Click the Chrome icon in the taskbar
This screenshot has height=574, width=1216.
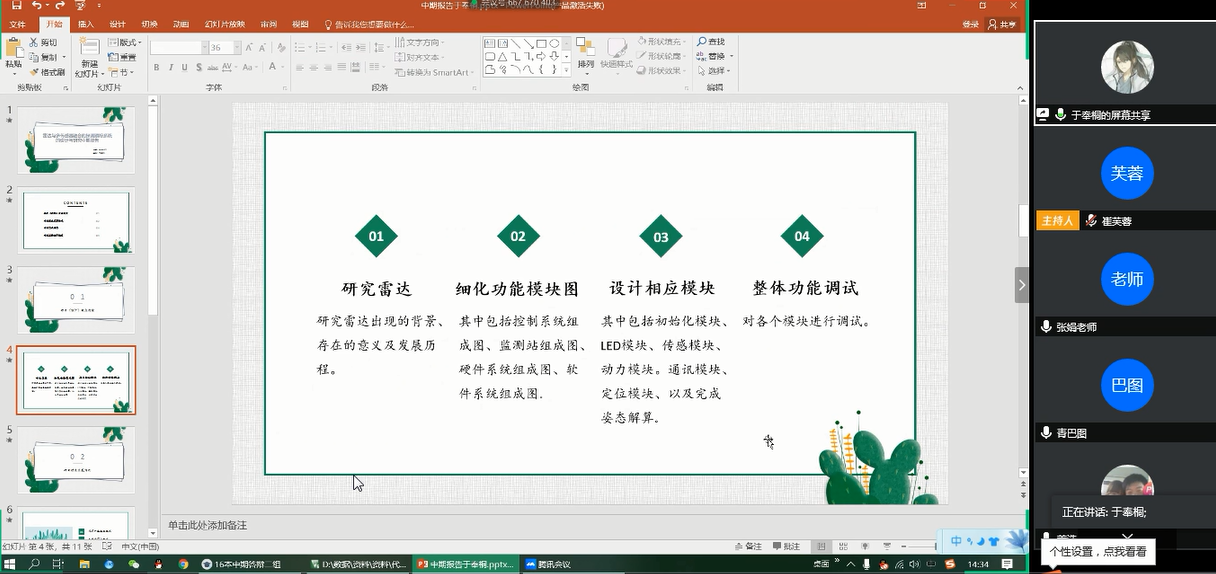(182, 564)
